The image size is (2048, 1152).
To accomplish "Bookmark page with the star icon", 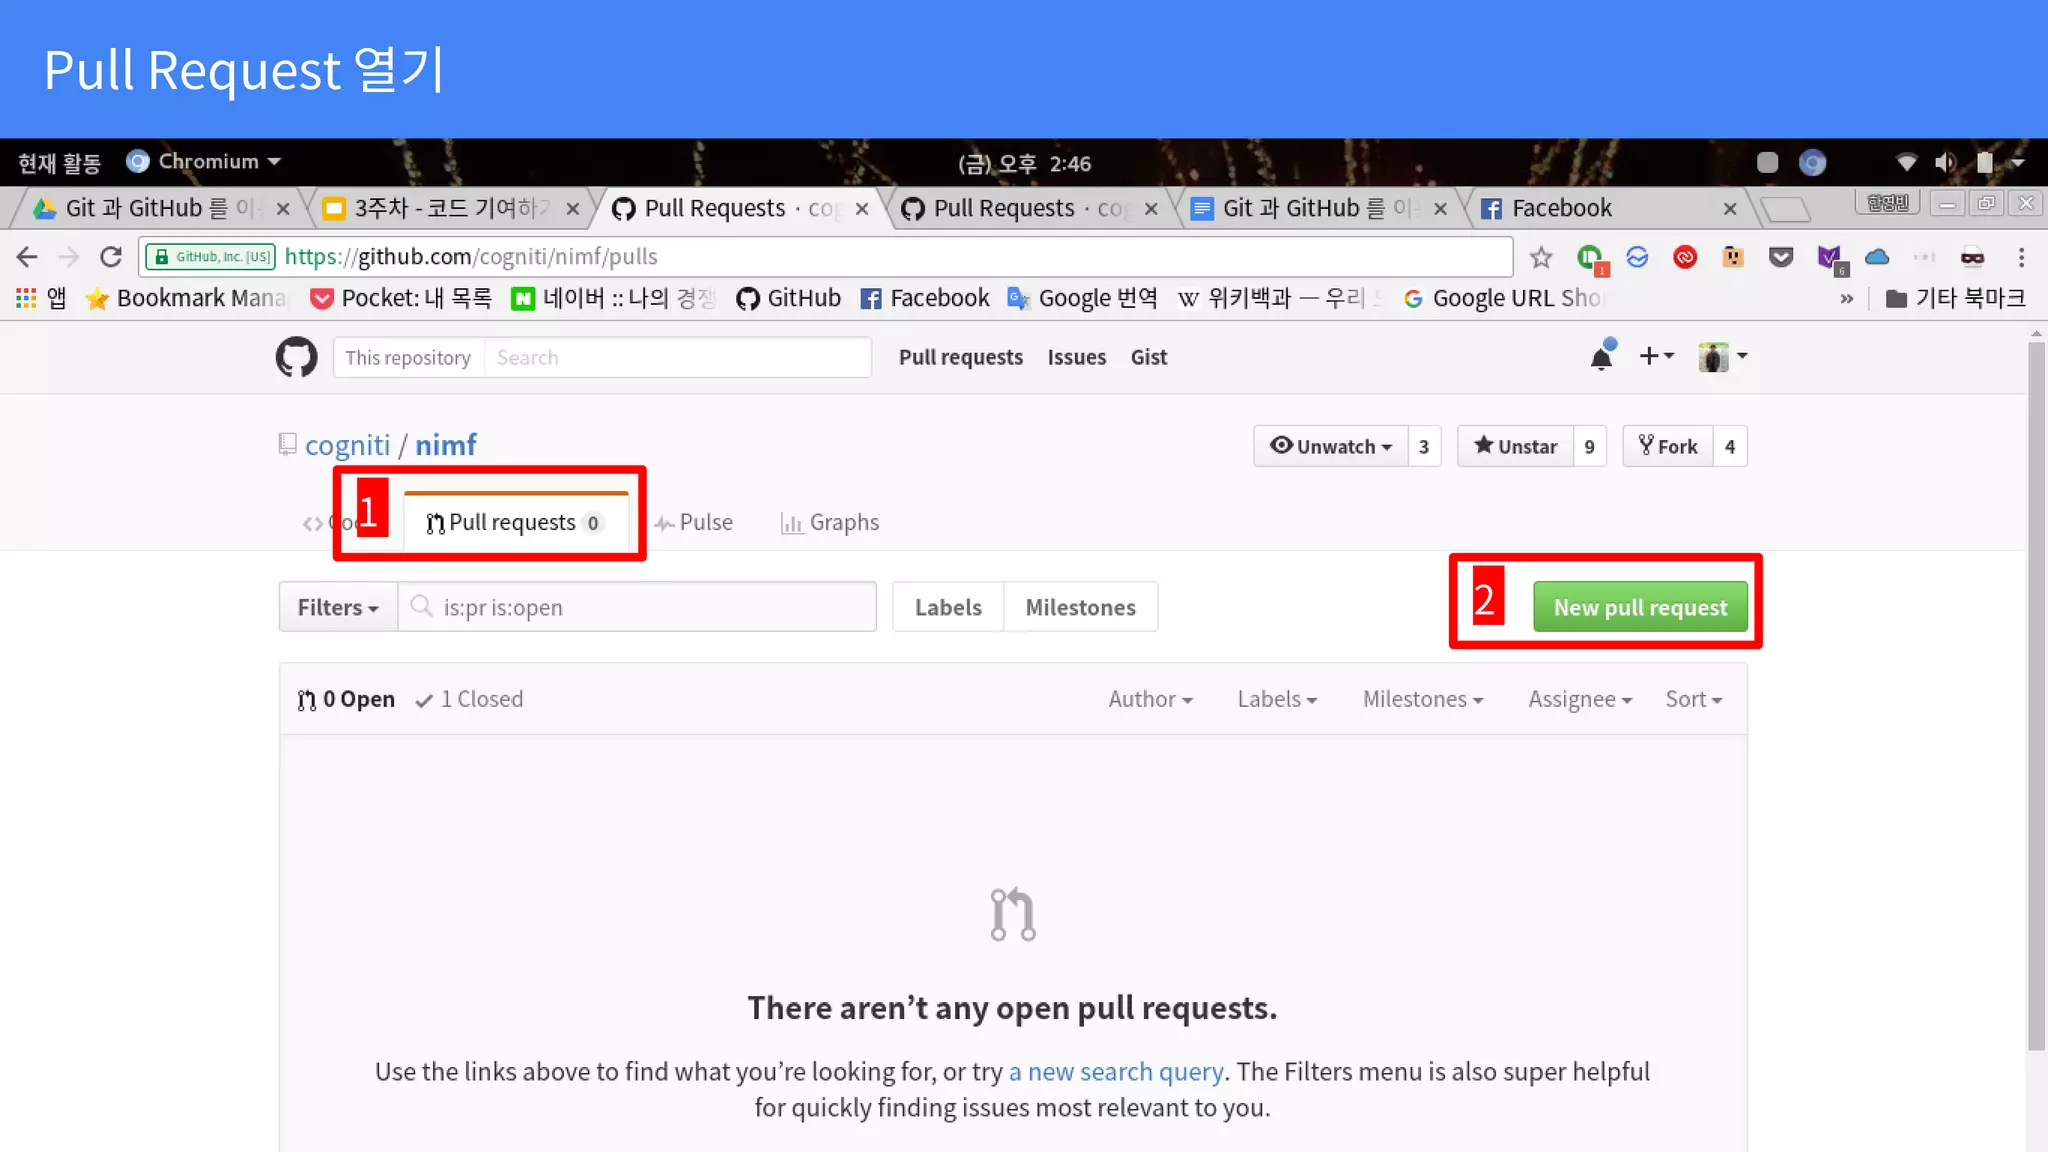I will pyautogui.click(x=1541, y=258).
